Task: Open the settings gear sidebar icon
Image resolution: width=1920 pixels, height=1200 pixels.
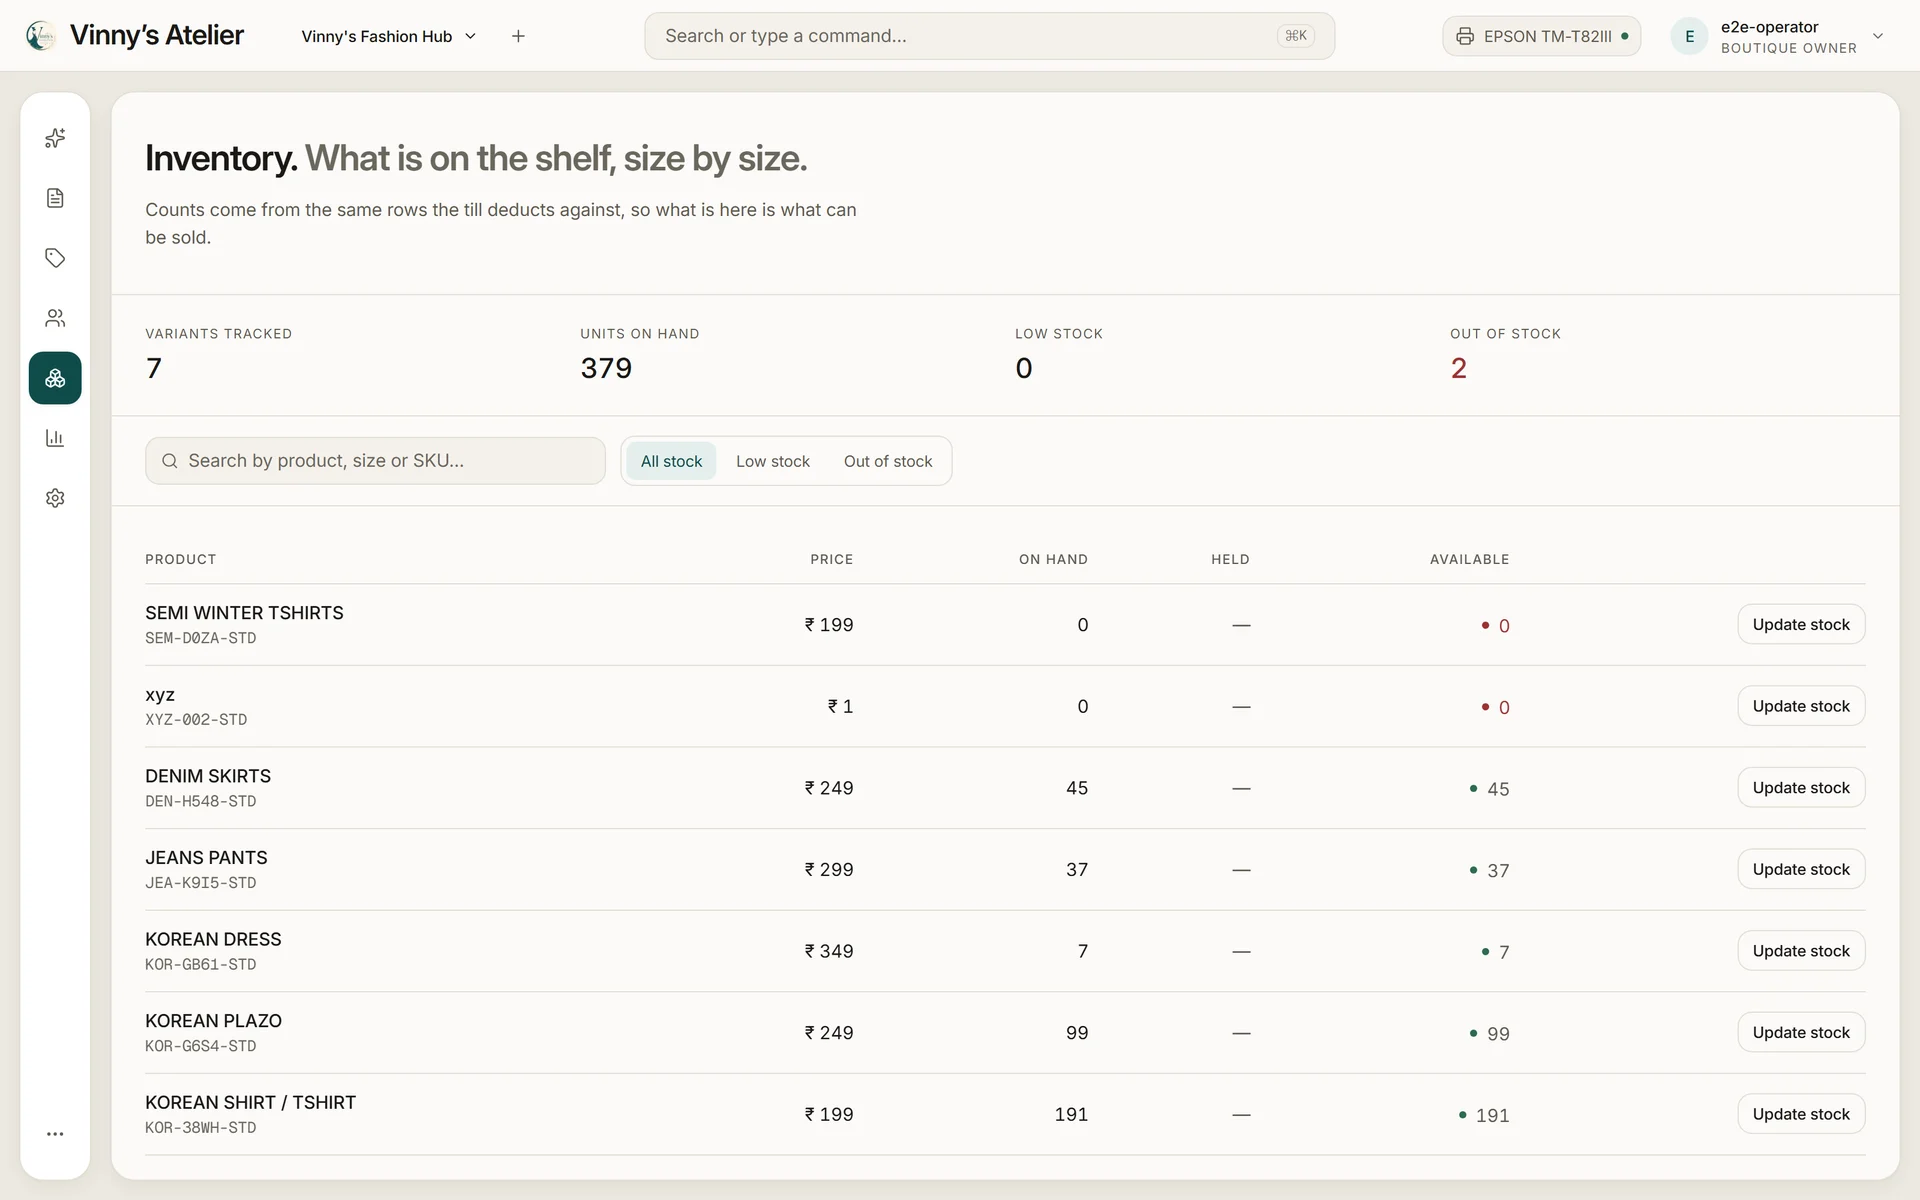Action: 55,498
